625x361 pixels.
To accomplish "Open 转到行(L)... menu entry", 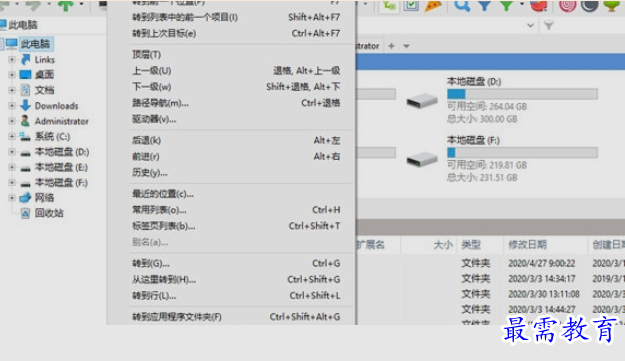I will (x=236, y=296).
